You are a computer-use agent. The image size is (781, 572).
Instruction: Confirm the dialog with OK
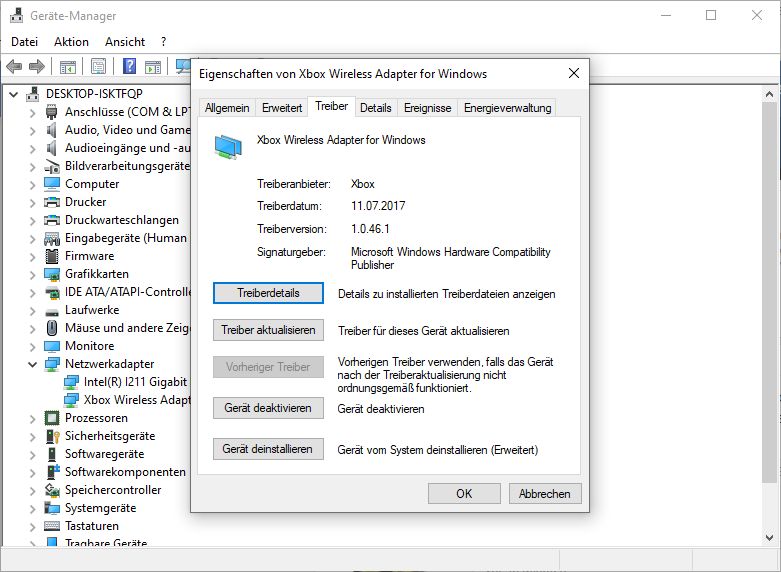[464, 494]
